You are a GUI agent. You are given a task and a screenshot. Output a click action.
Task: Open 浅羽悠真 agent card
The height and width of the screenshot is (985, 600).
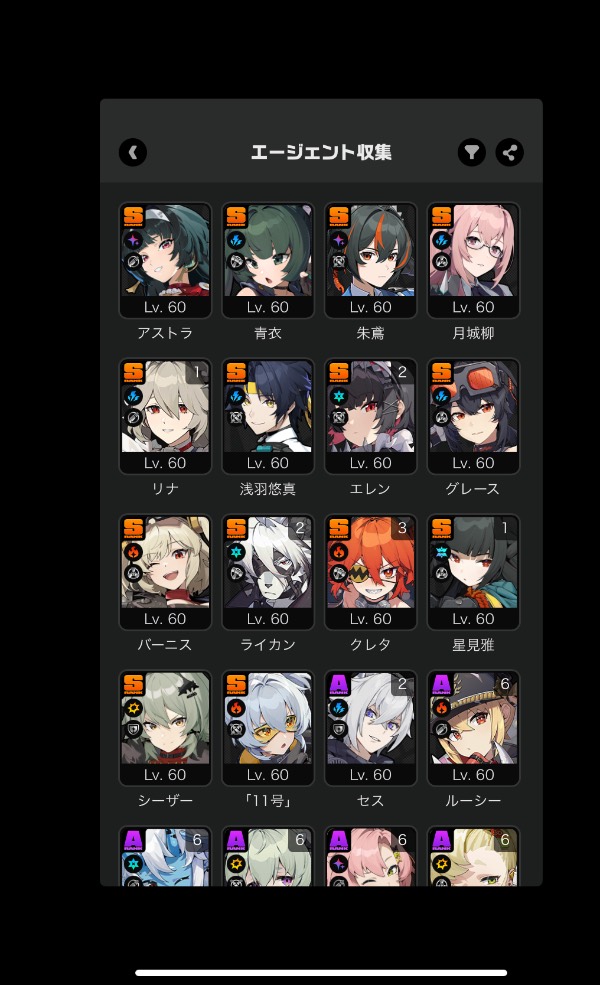[x=268, y=416]
